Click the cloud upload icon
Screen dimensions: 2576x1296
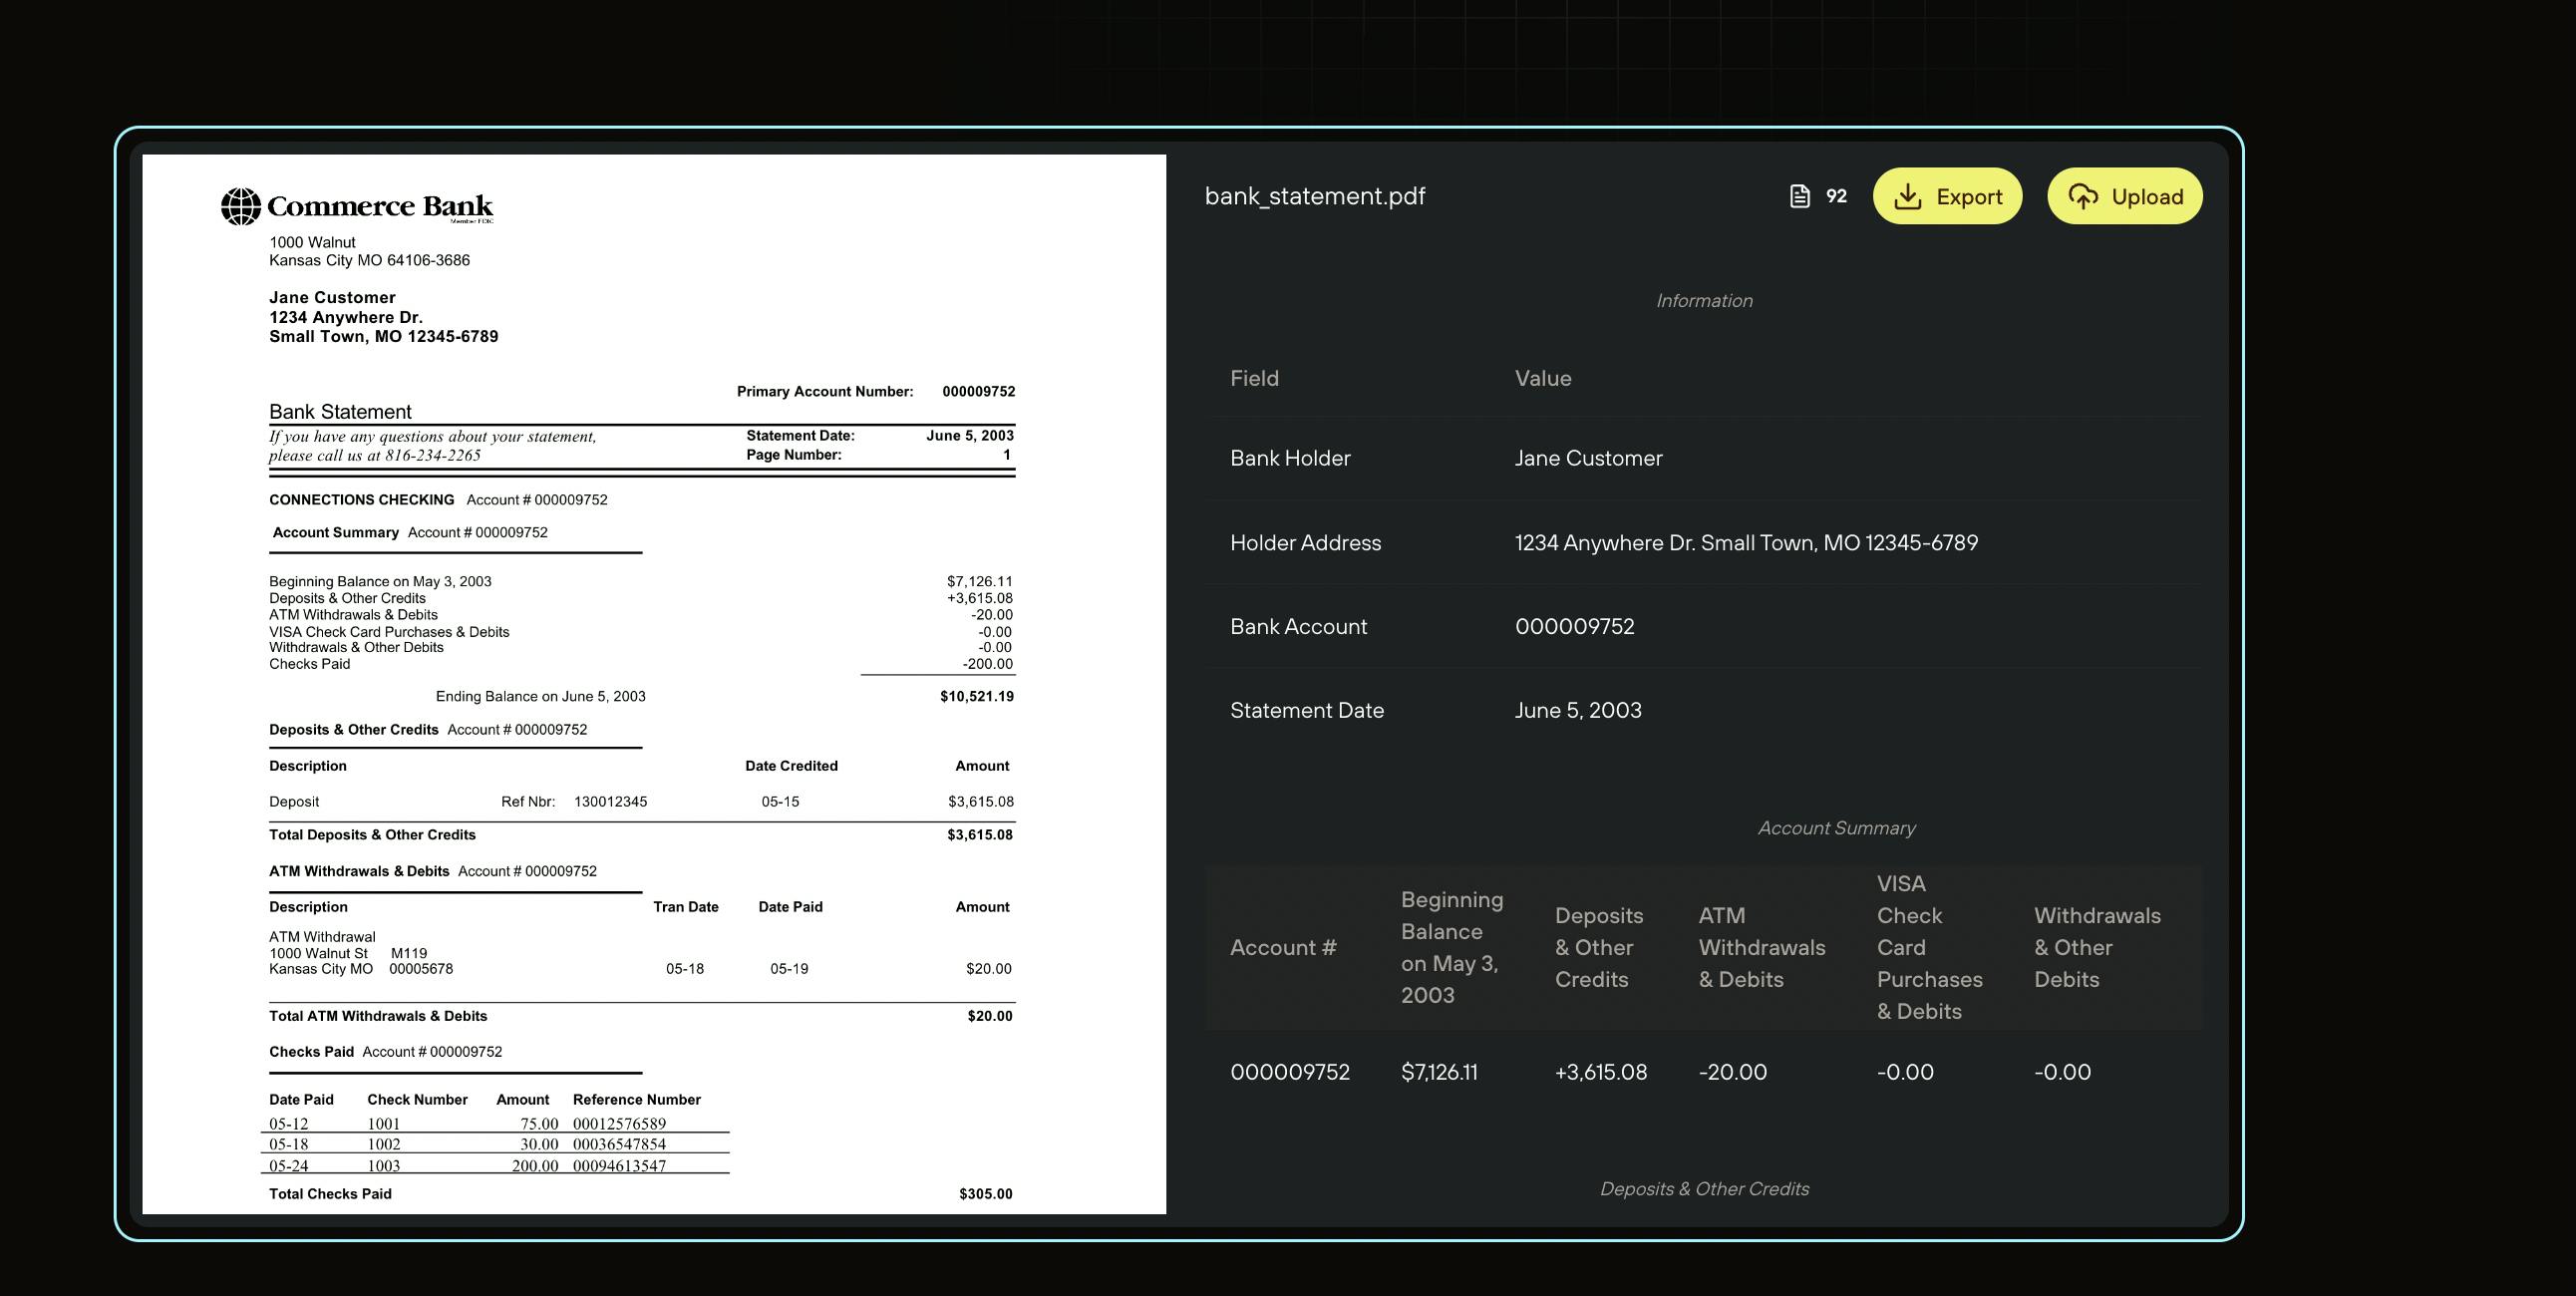tap(2083, 196)
